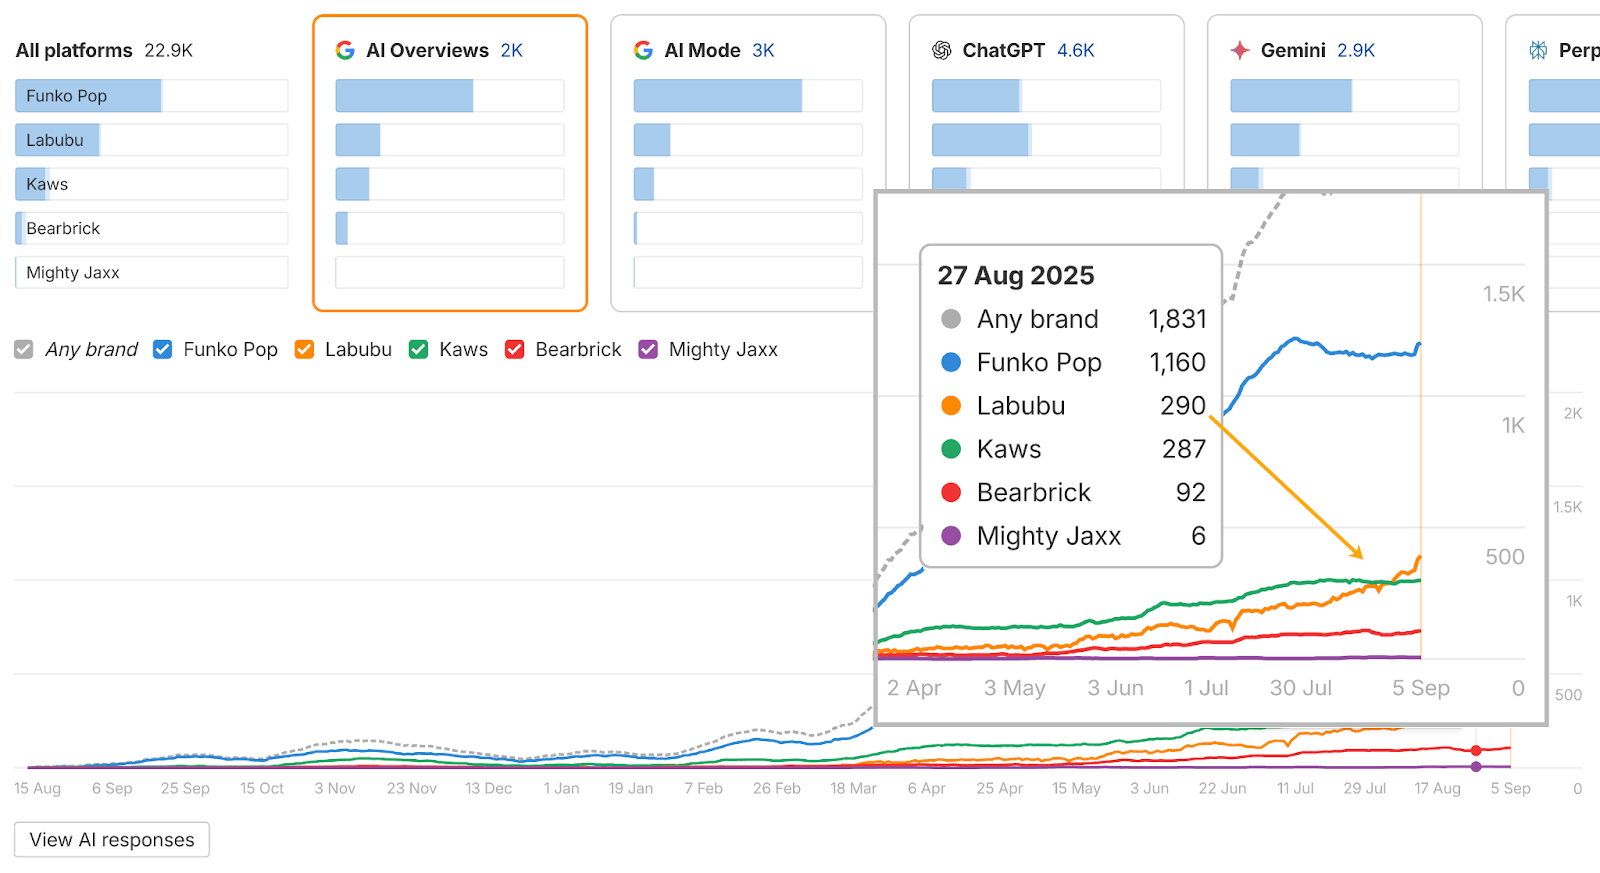Image resolution: width=1600 pixels, height=873 pixels.
Task: Select the ChatGPT logo icon
Action: coord(941,50)
